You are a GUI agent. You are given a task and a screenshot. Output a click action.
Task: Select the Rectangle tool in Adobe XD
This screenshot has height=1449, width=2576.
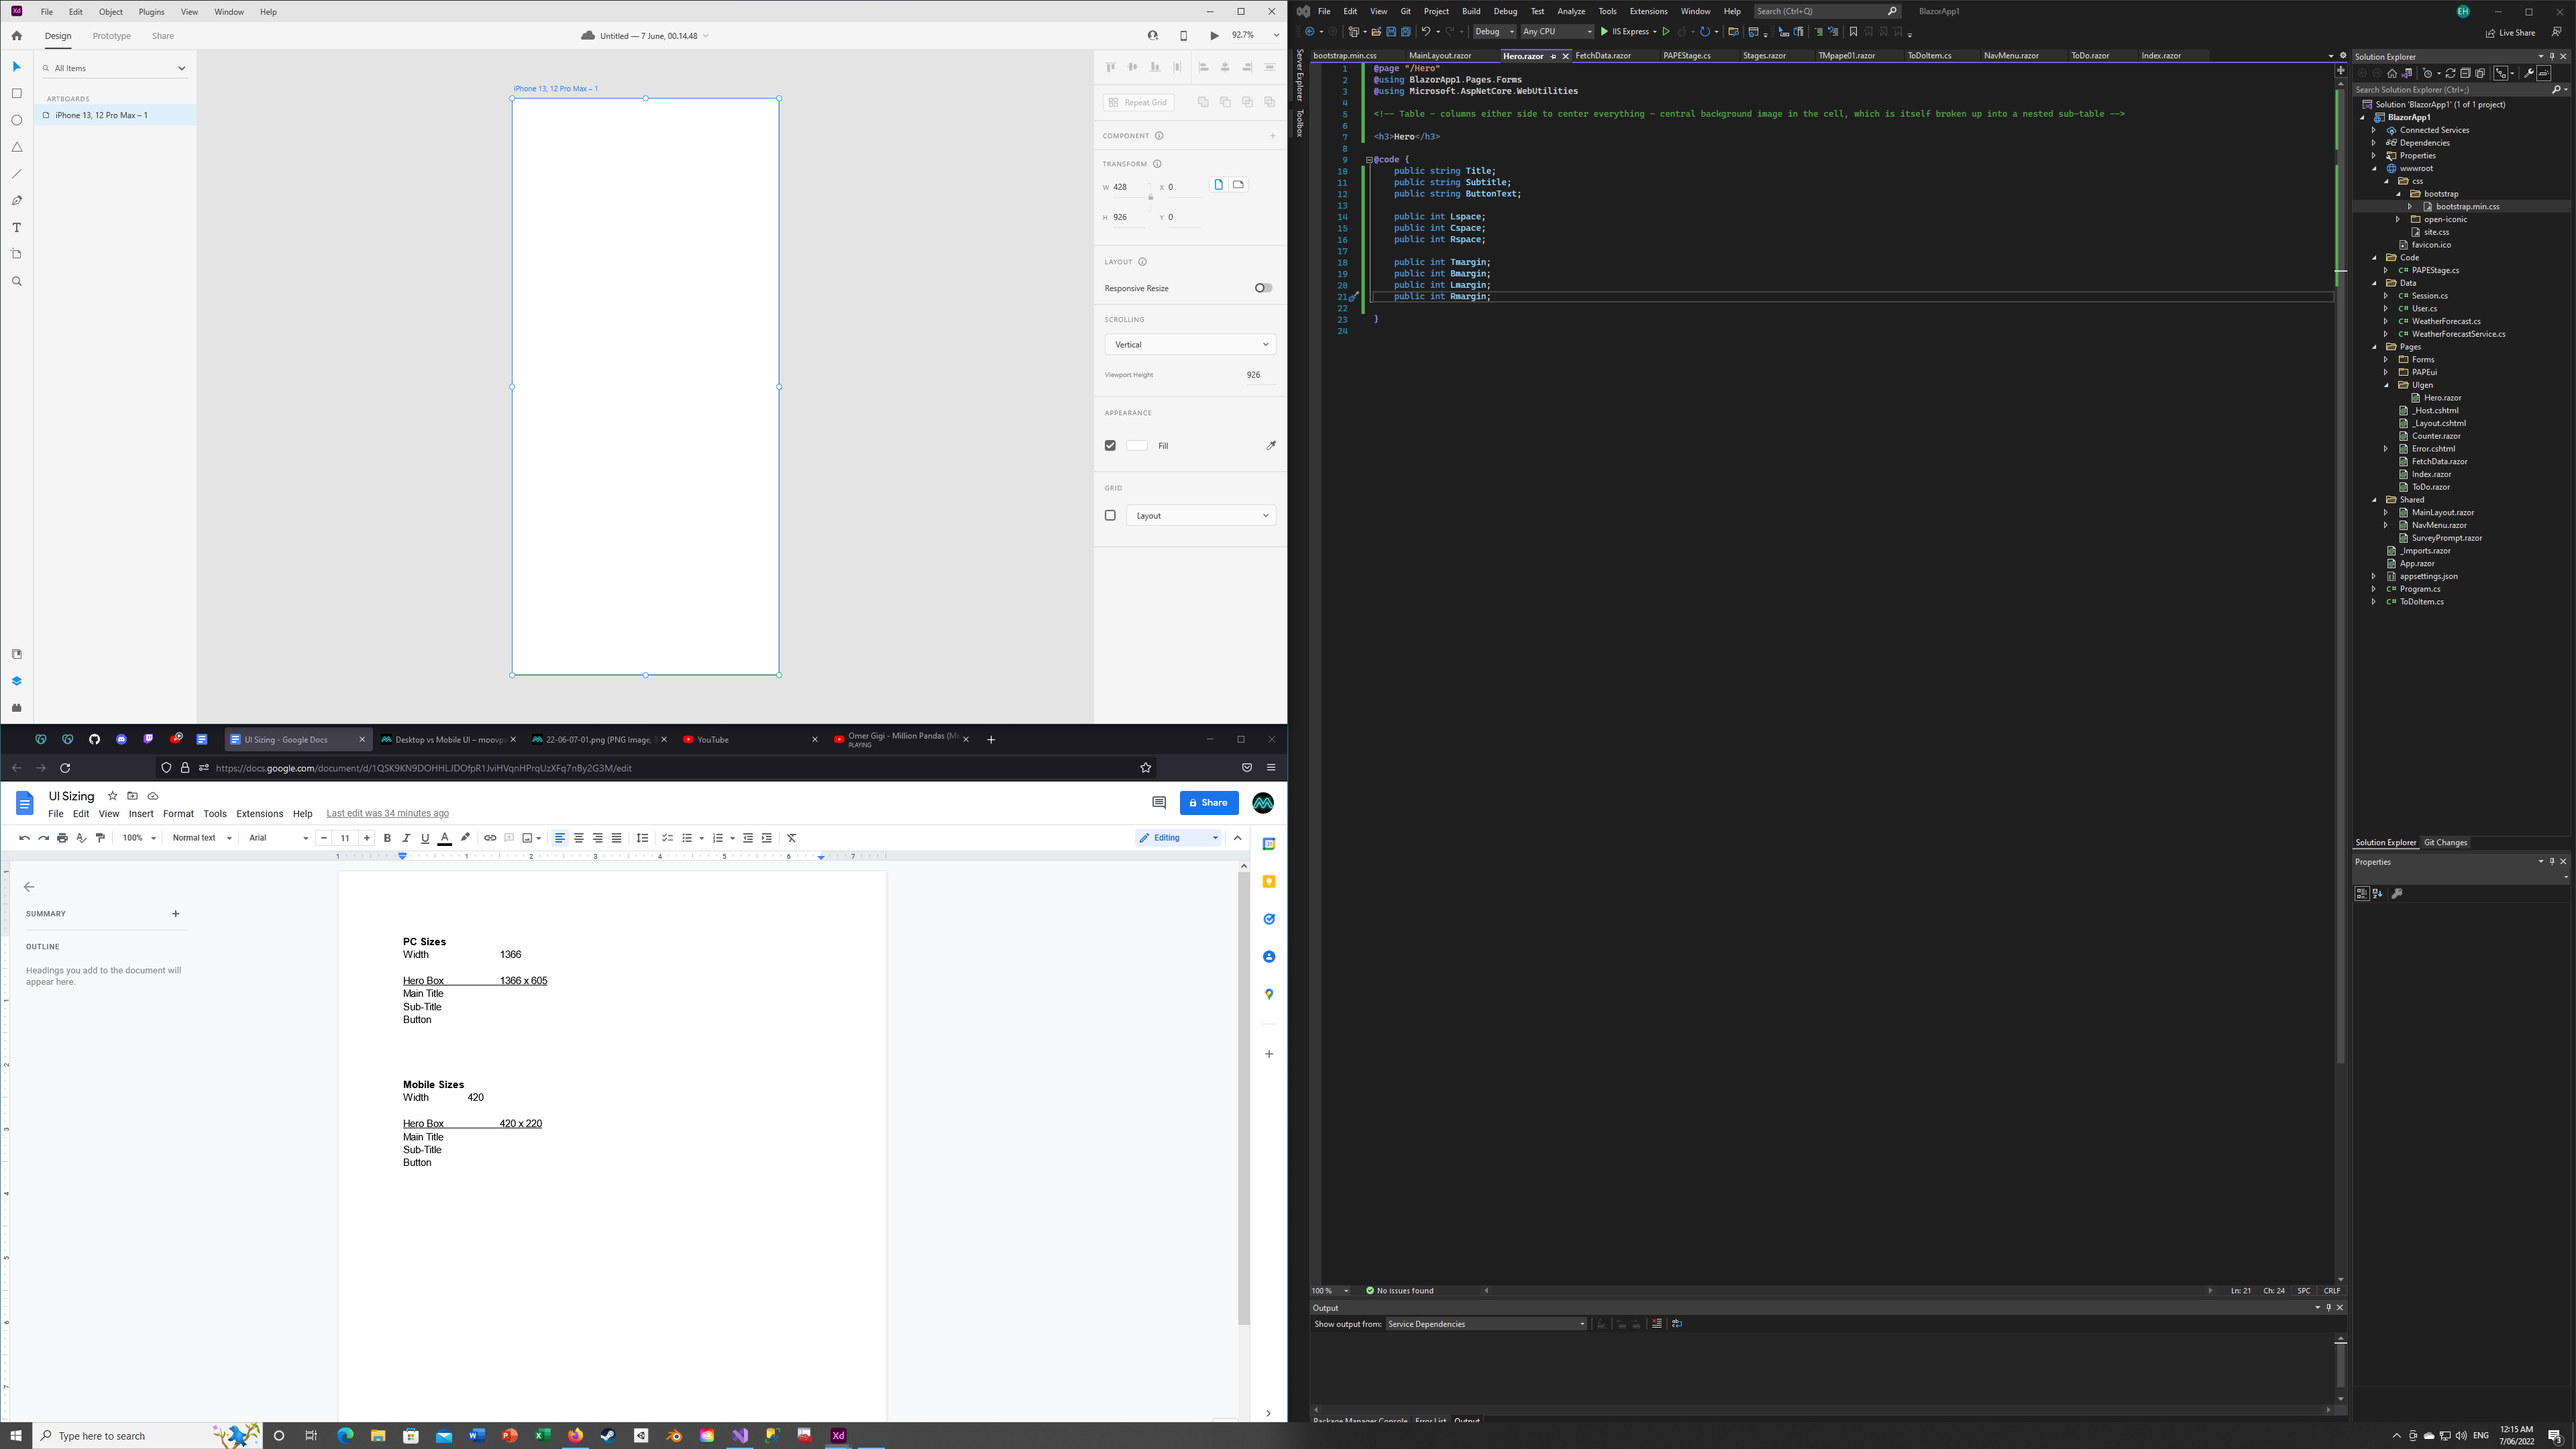pyautogui.click(x=16, y=93)
